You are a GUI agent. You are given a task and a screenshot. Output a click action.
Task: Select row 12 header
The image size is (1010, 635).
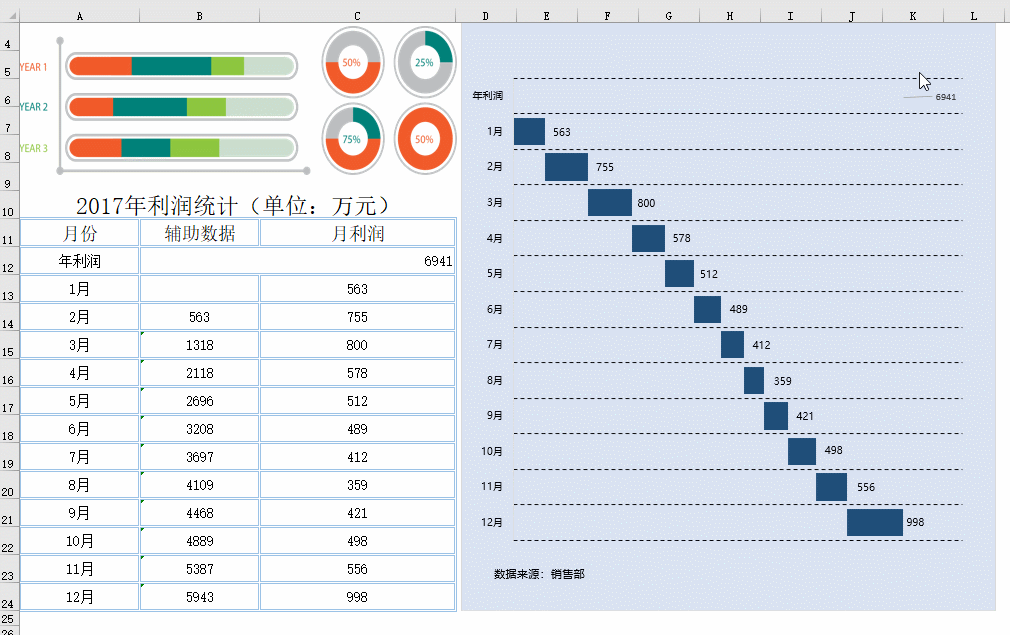(x=8, y=261)
